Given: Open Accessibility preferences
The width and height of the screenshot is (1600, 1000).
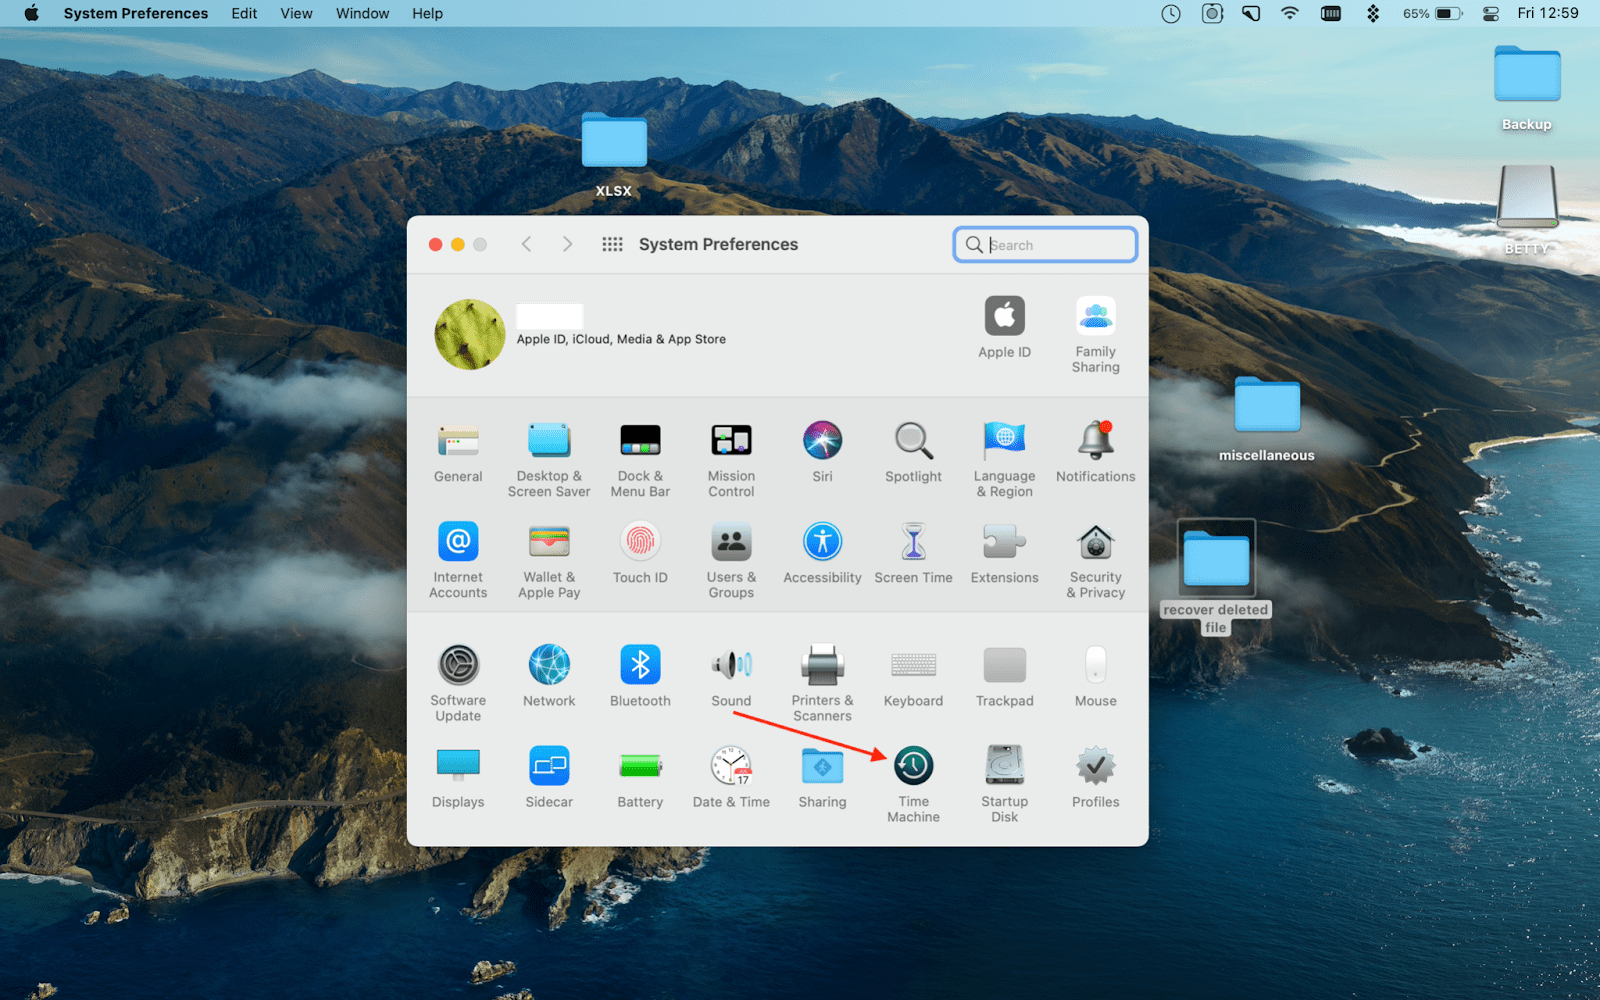Looking at the screenshot, I should pyautogui.click(x=822, y=553).
